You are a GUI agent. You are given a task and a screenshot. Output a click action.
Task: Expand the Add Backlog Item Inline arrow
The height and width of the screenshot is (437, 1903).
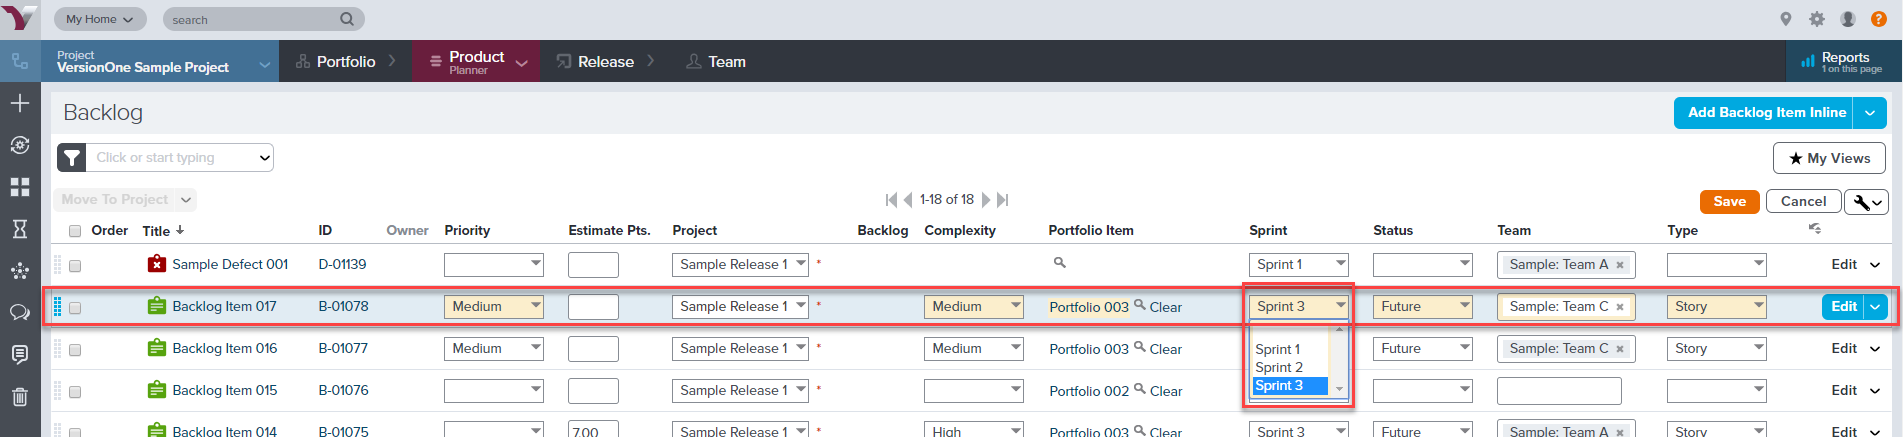click(x=1870, y=113)
